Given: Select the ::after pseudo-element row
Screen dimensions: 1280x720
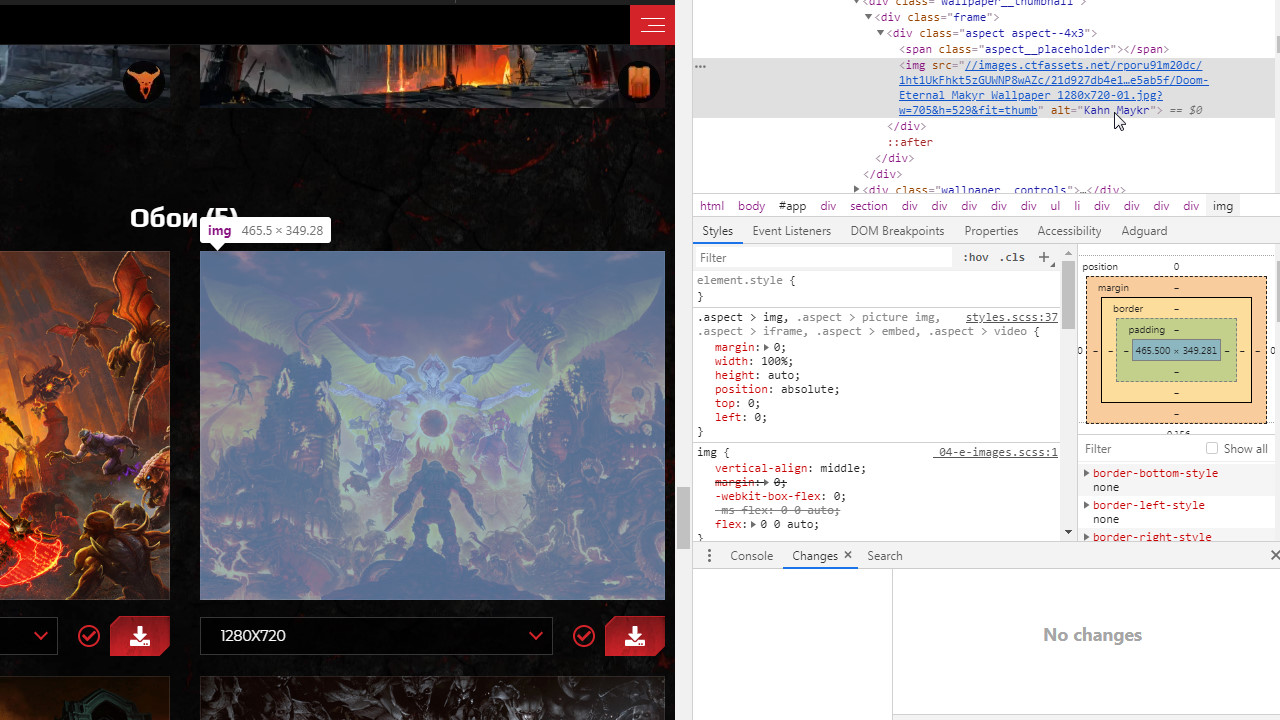Looking at the screenshot, I should point(910,142).
